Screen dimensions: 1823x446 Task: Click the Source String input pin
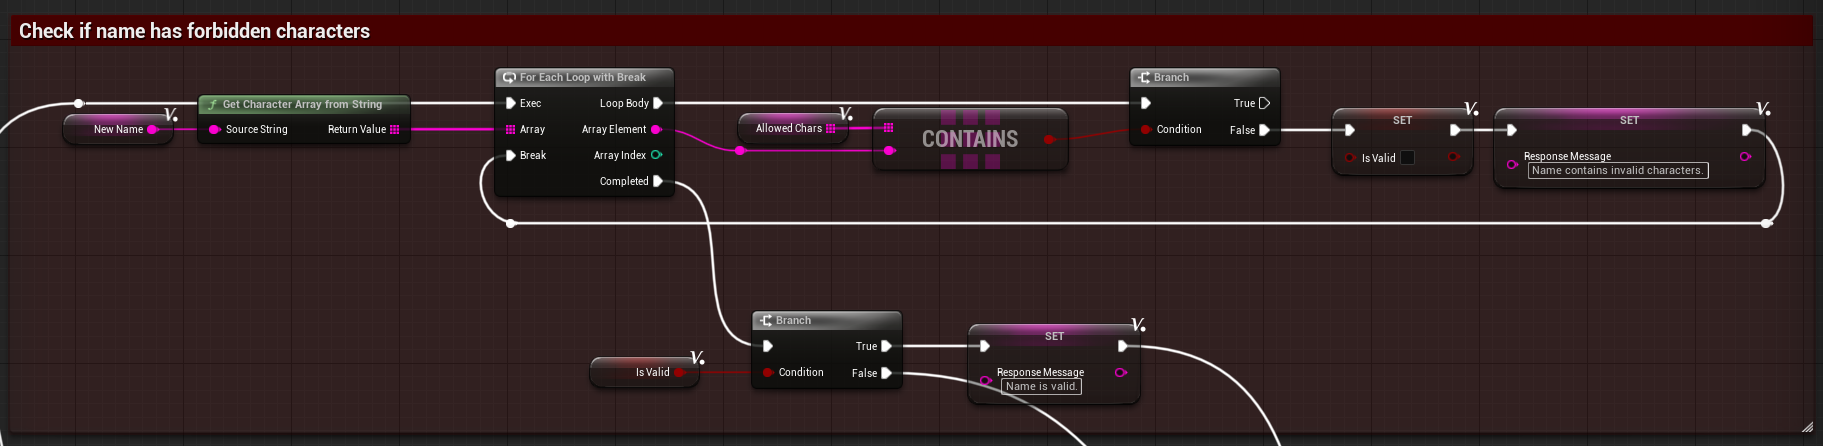(x=214, y=129)
